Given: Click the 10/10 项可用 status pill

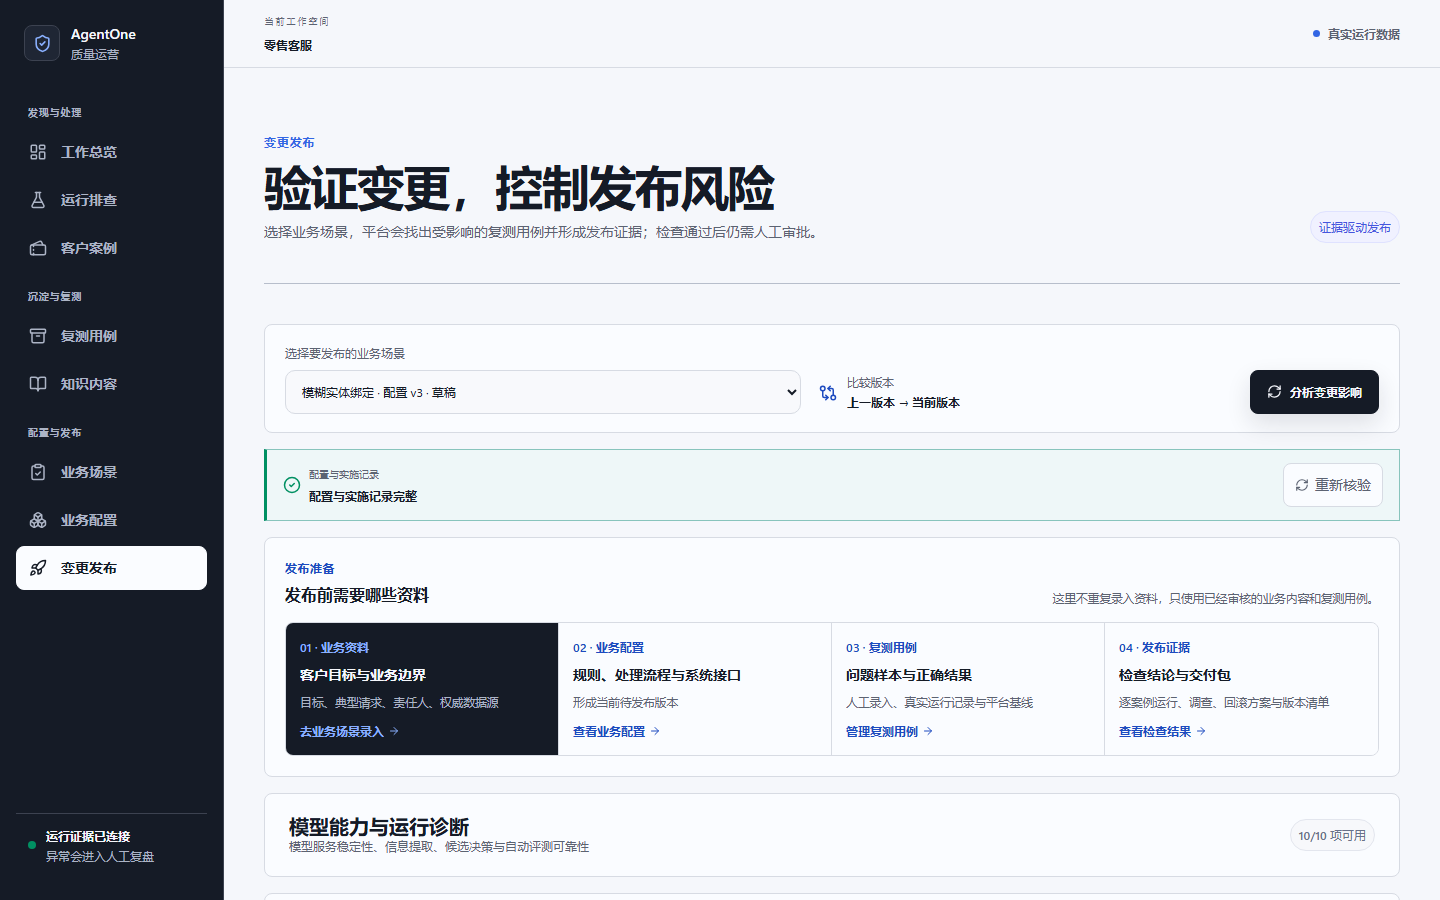Looking at the screenshot, I should pyautogui.click(x=1332, y=835).
